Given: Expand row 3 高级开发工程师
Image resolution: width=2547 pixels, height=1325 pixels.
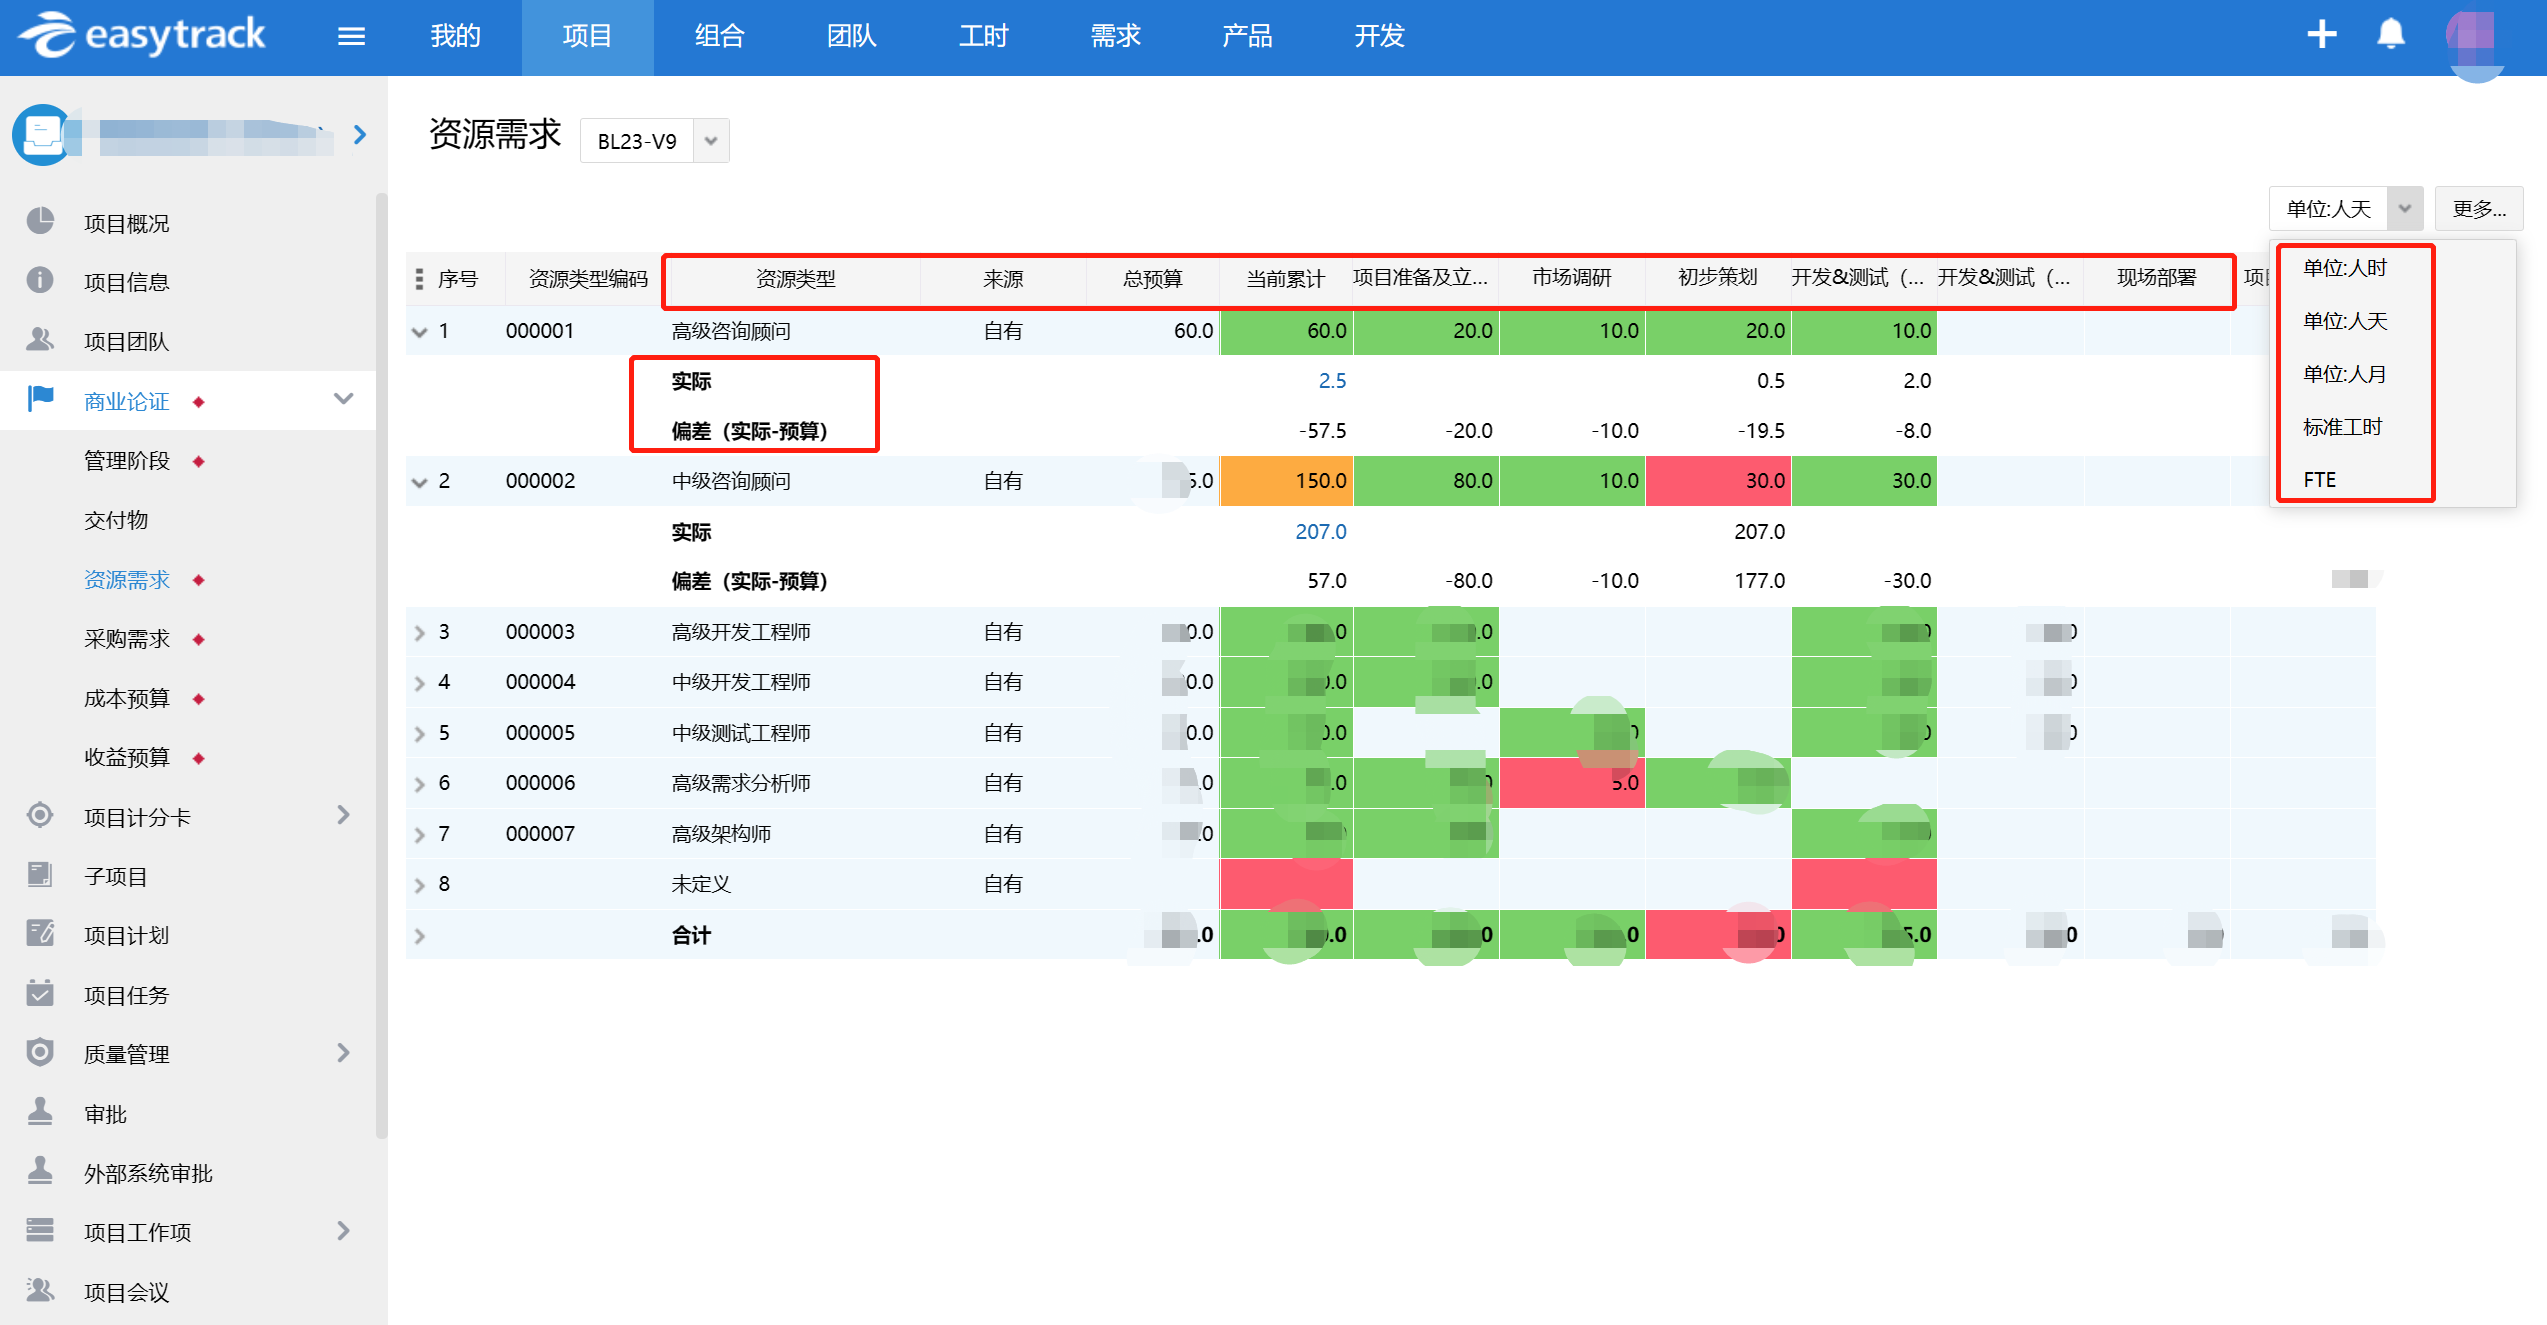Looking at the screenshot, I should coord(420,633).
